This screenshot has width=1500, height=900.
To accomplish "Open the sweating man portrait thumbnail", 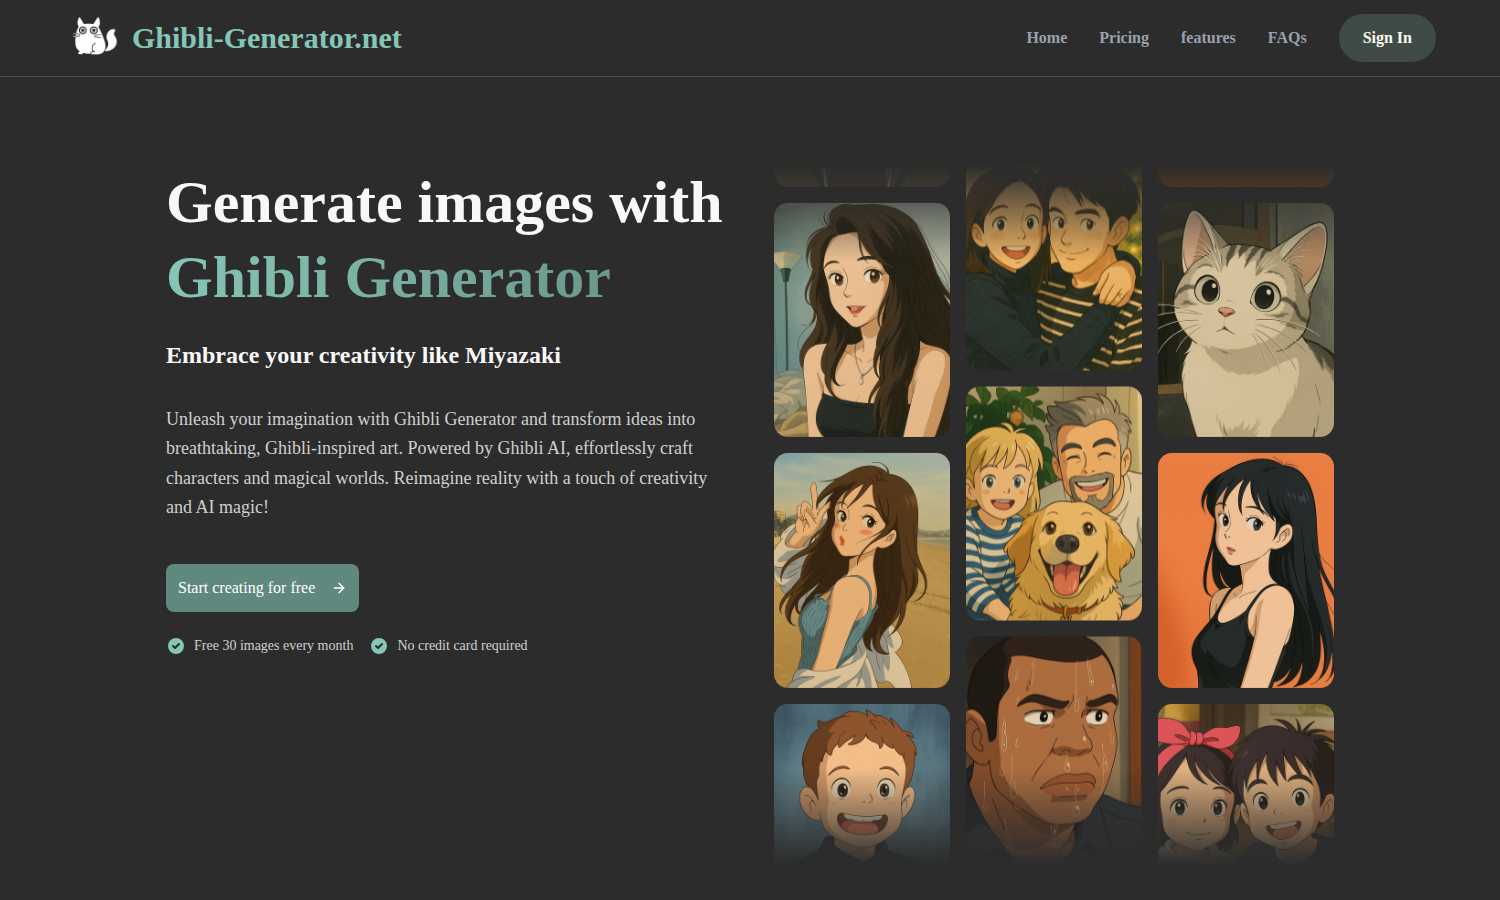I will [x=1054, y=750].
